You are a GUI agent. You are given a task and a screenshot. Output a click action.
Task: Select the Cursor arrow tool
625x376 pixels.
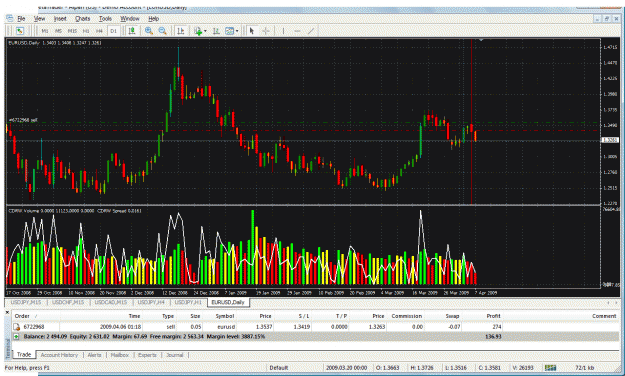click(x=252, y=31)
